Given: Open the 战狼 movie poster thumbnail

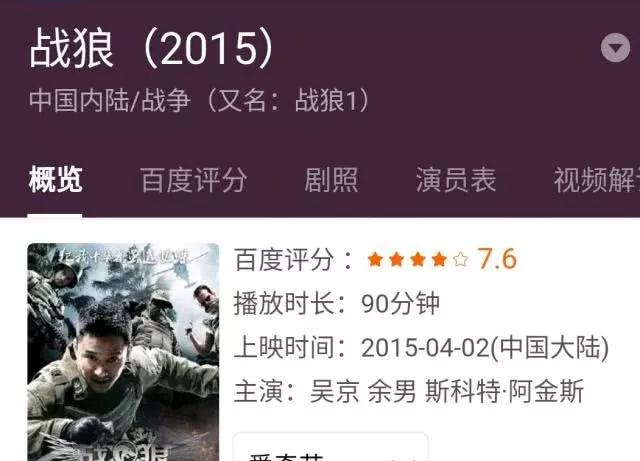Looking at the screenshot, I should coord(123,352).
